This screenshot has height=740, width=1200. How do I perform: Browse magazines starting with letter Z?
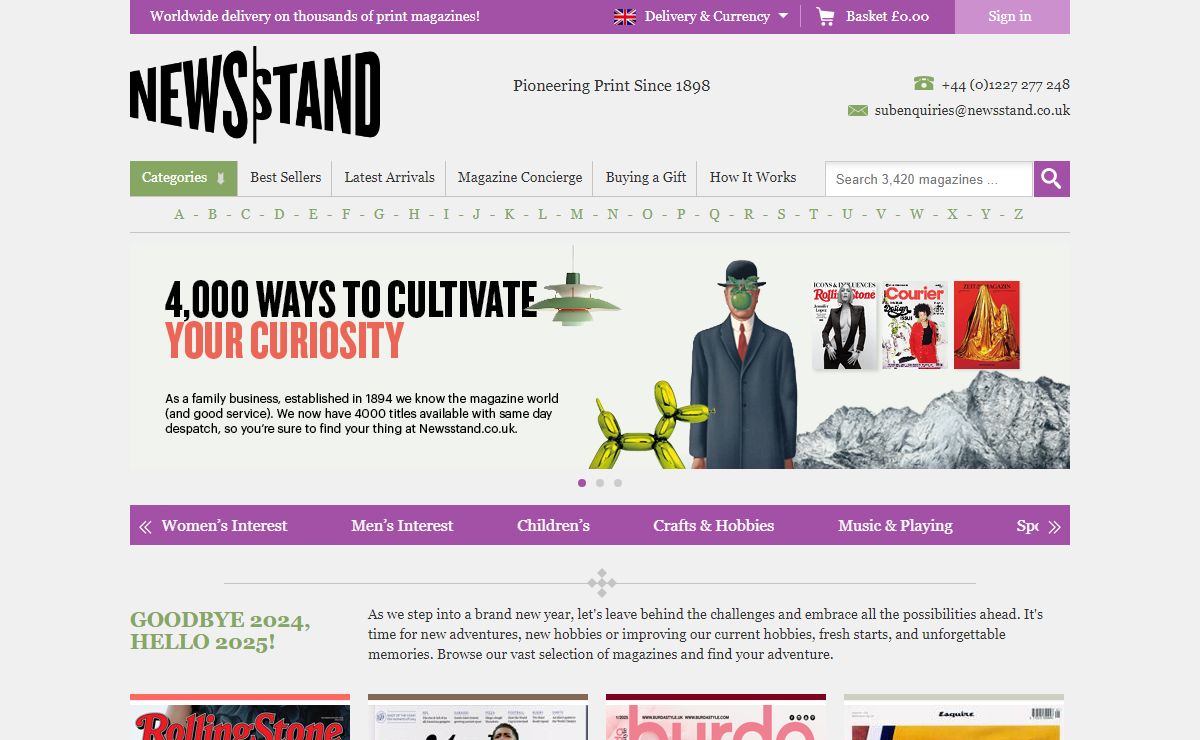(x=1019, y=214)
